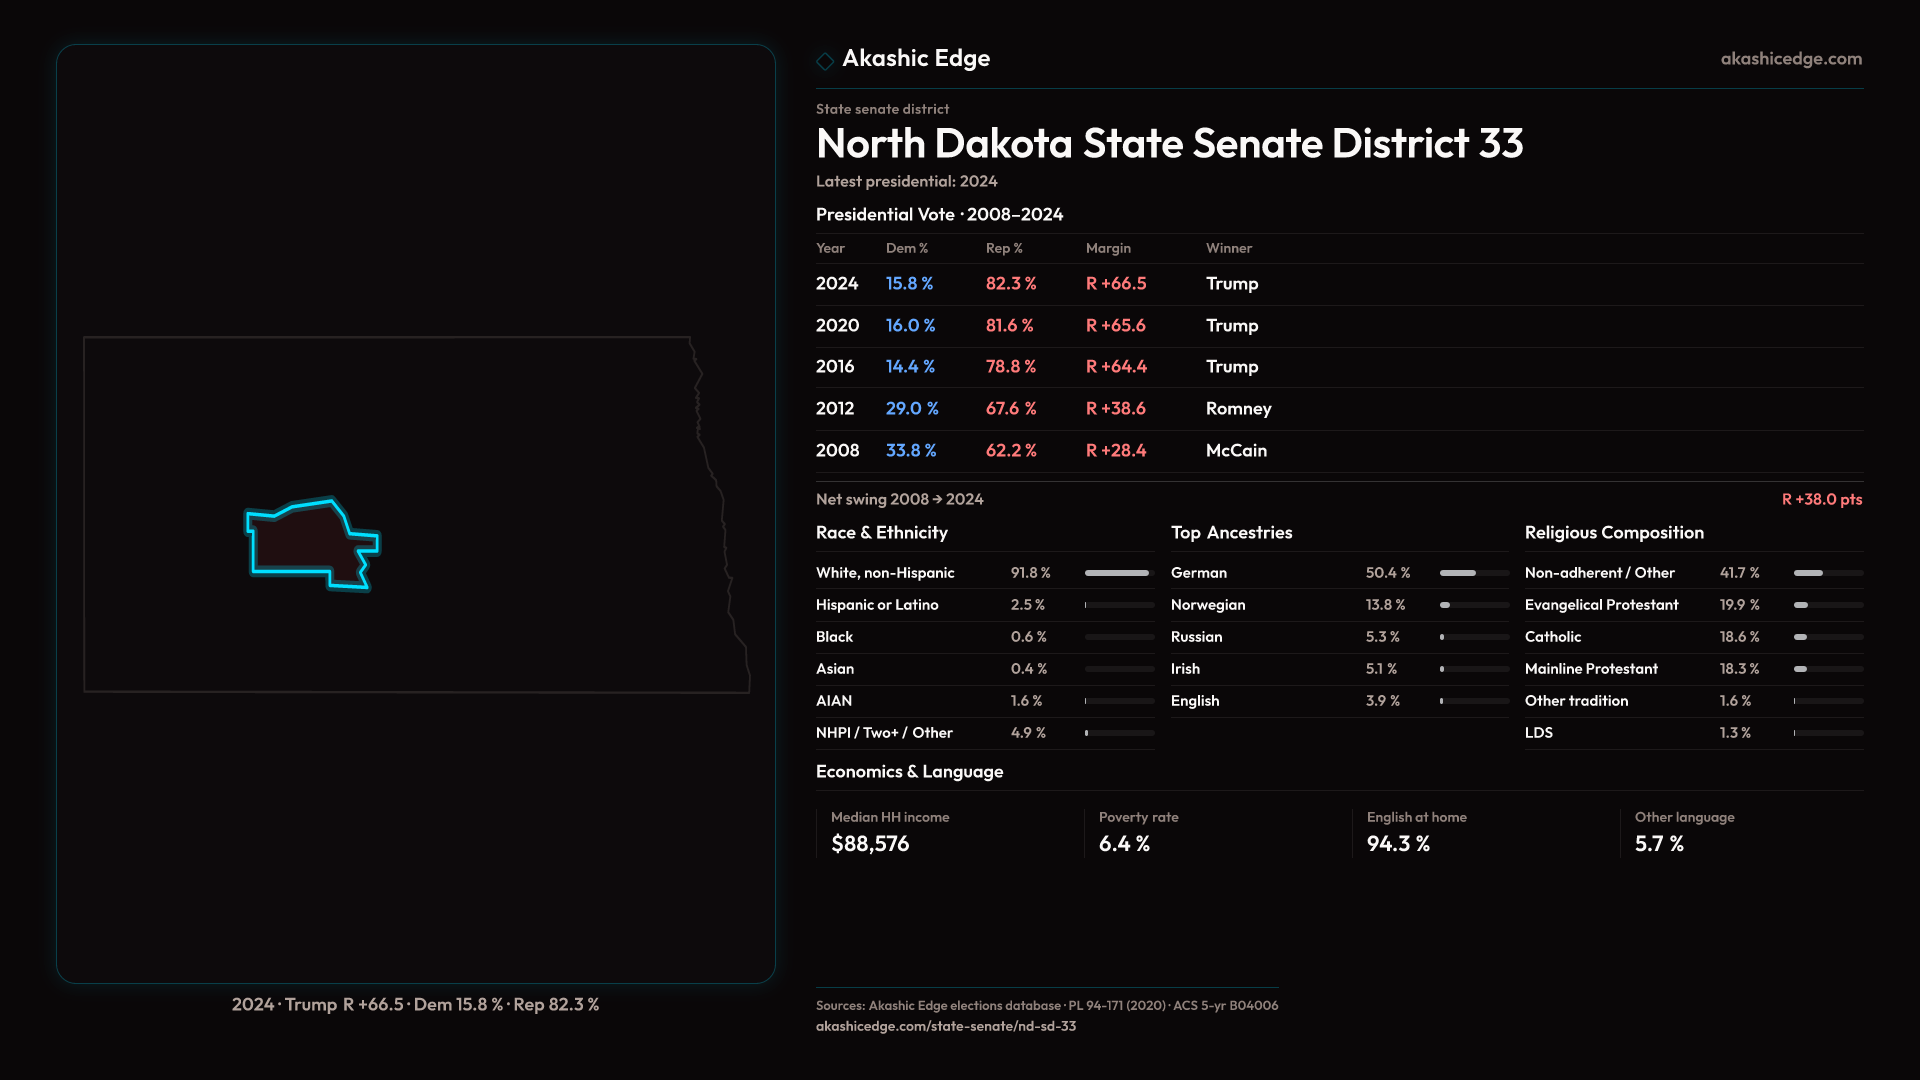
Task: Click the Median HH income value $88,576
Action: (x=870, y=844)
